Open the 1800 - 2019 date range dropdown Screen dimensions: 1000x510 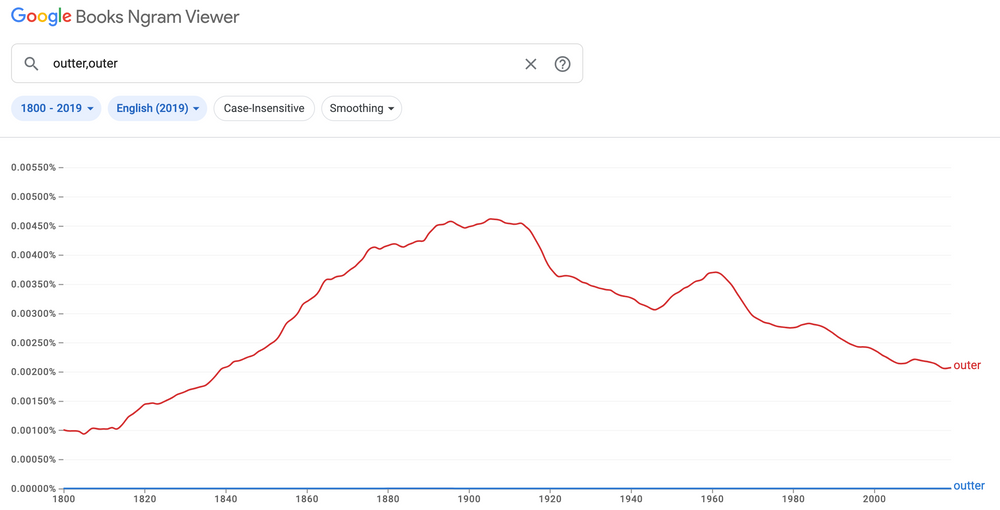coord(56,108)
